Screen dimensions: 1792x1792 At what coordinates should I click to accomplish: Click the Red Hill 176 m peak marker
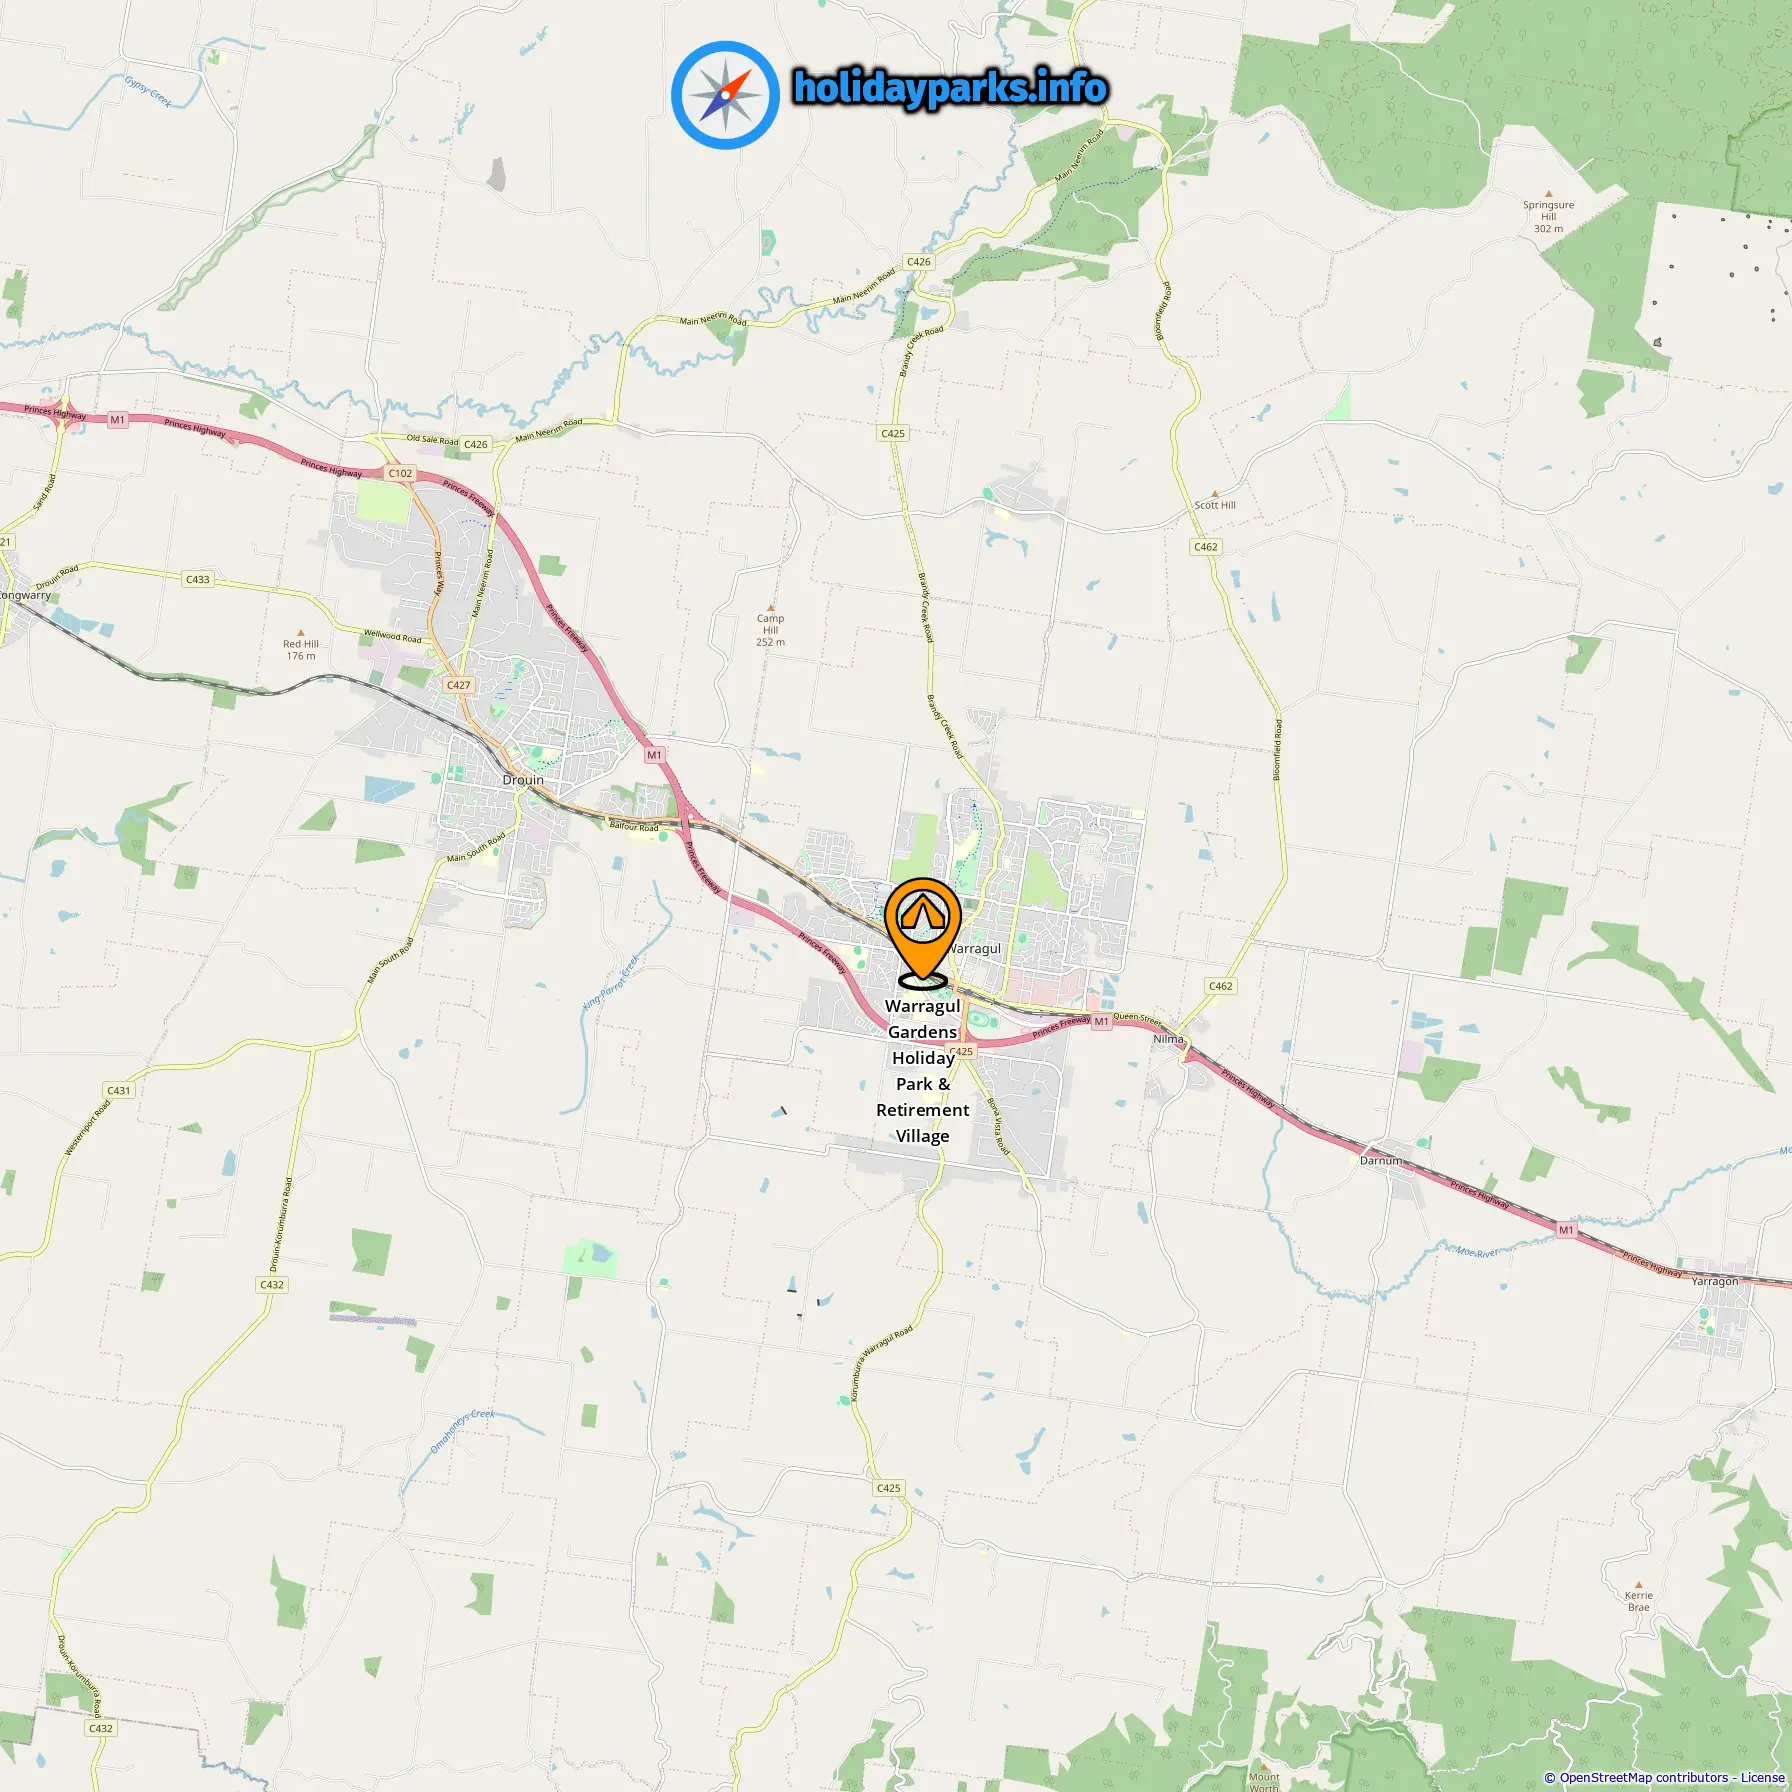click(x=301, y=633)
